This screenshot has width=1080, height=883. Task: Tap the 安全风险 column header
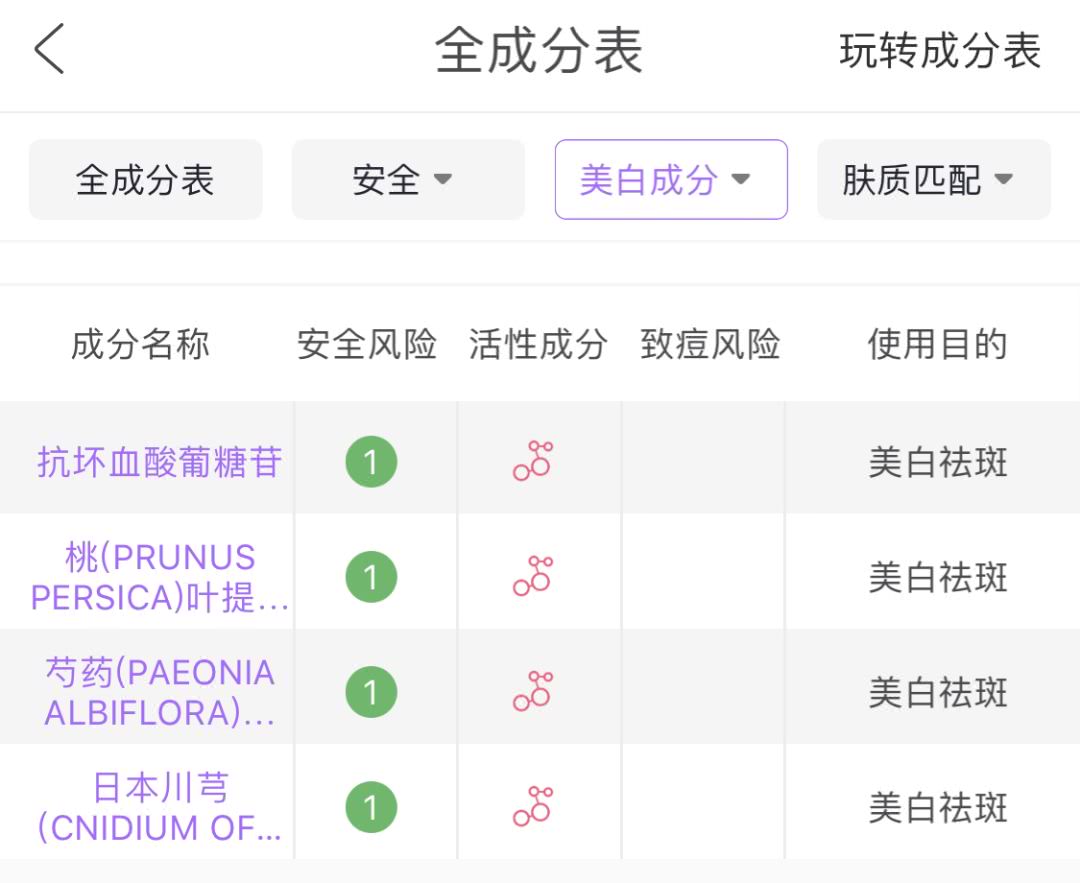pos(367,345)
